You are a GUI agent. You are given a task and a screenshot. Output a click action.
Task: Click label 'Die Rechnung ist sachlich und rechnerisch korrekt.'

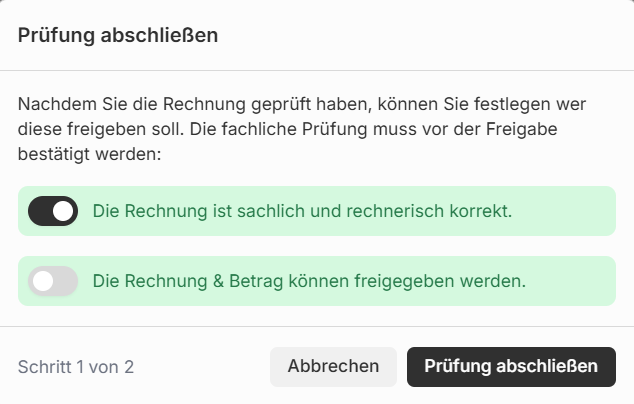302,211
